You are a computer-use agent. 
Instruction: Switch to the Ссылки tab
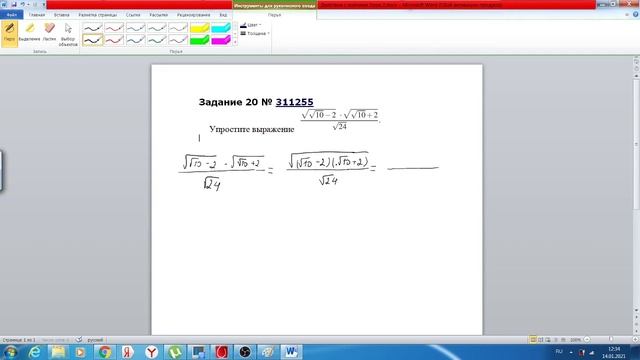tap(133, 15)
